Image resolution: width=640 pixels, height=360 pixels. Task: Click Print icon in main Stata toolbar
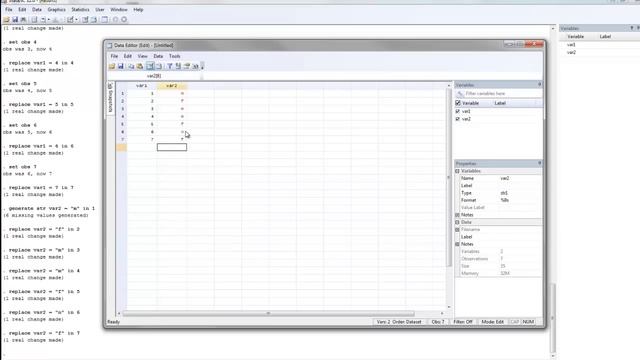(x=23, y=19)
